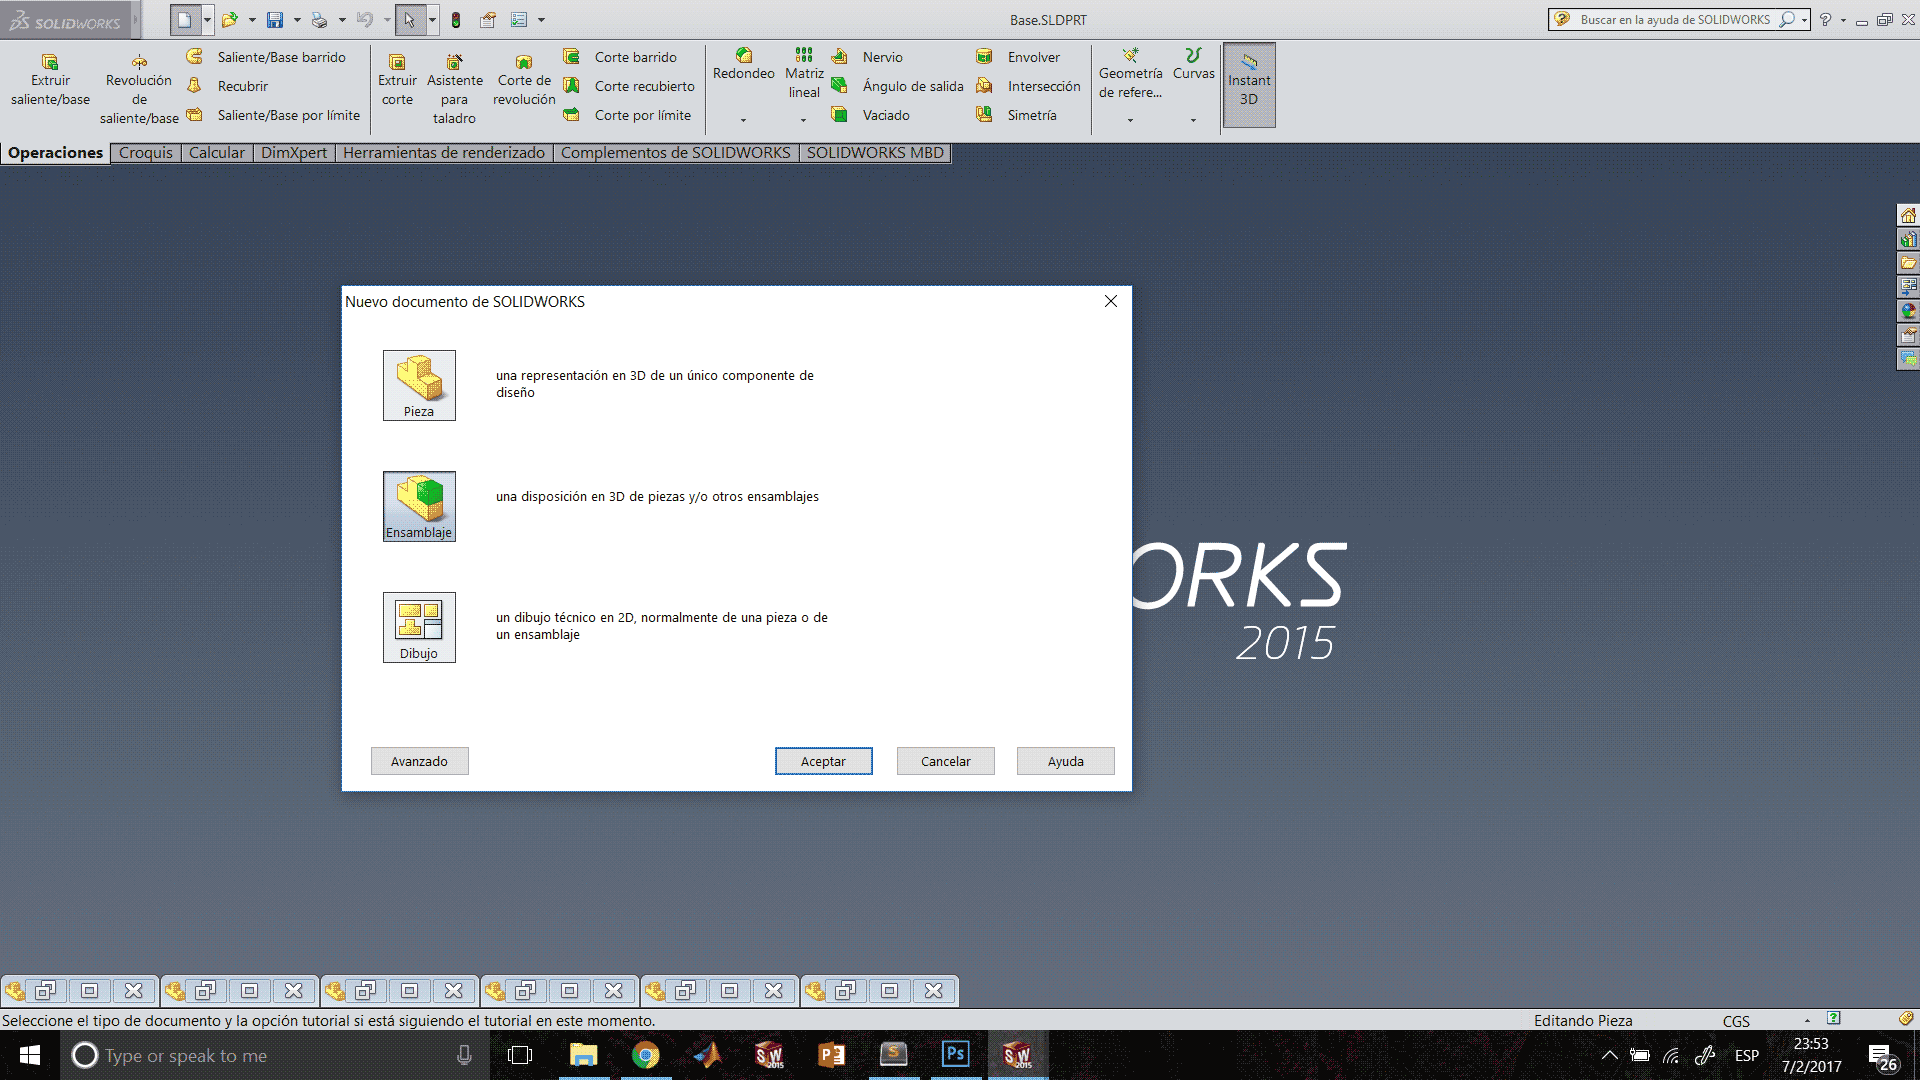The image size is (1920, 1080).
Task: Open the Design Library task pane
Action: (x=1908, y=239)
